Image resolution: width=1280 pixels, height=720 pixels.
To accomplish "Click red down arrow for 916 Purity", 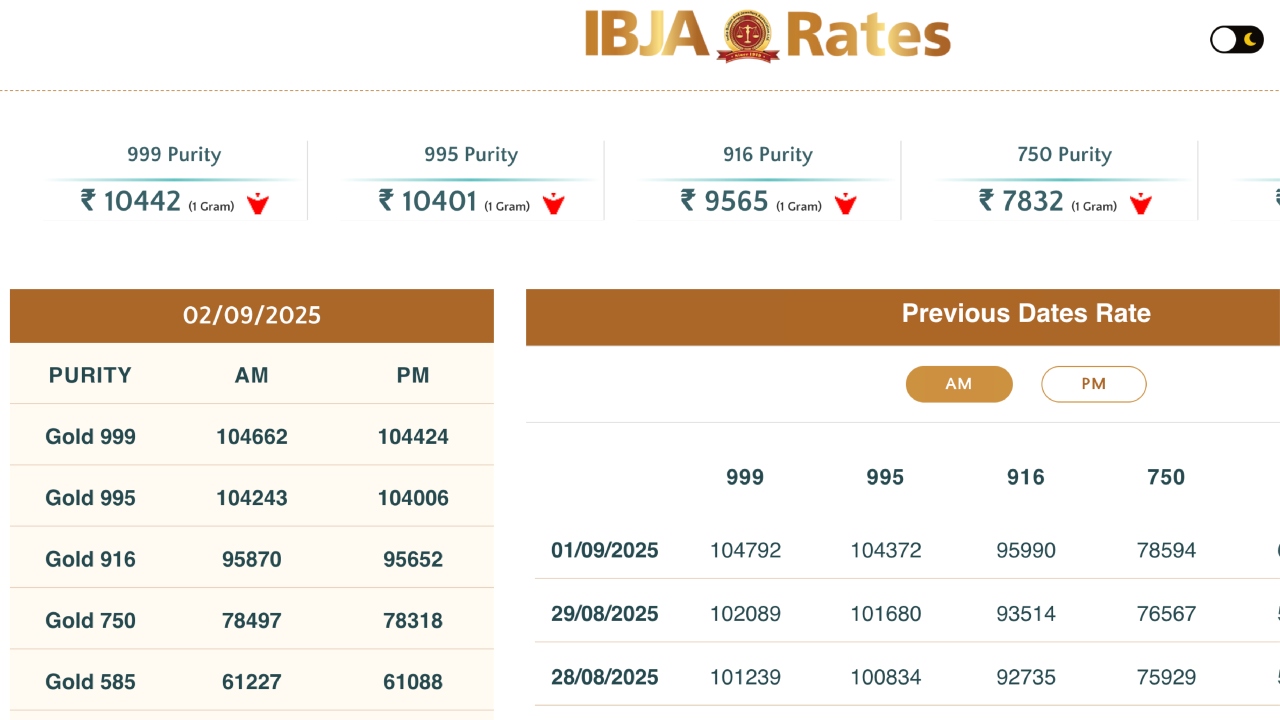I will (846, 204).
